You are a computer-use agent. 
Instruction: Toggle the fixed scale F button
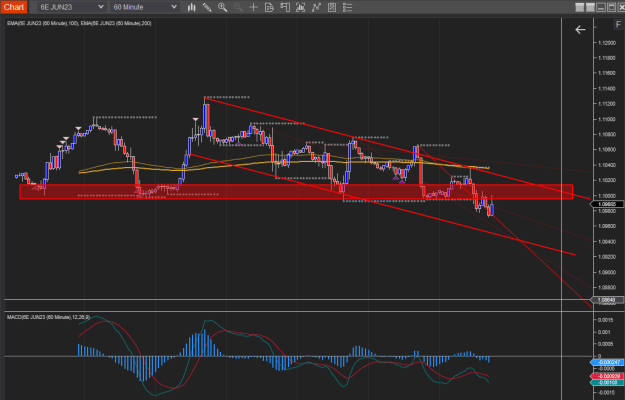(x=618, y=25)
